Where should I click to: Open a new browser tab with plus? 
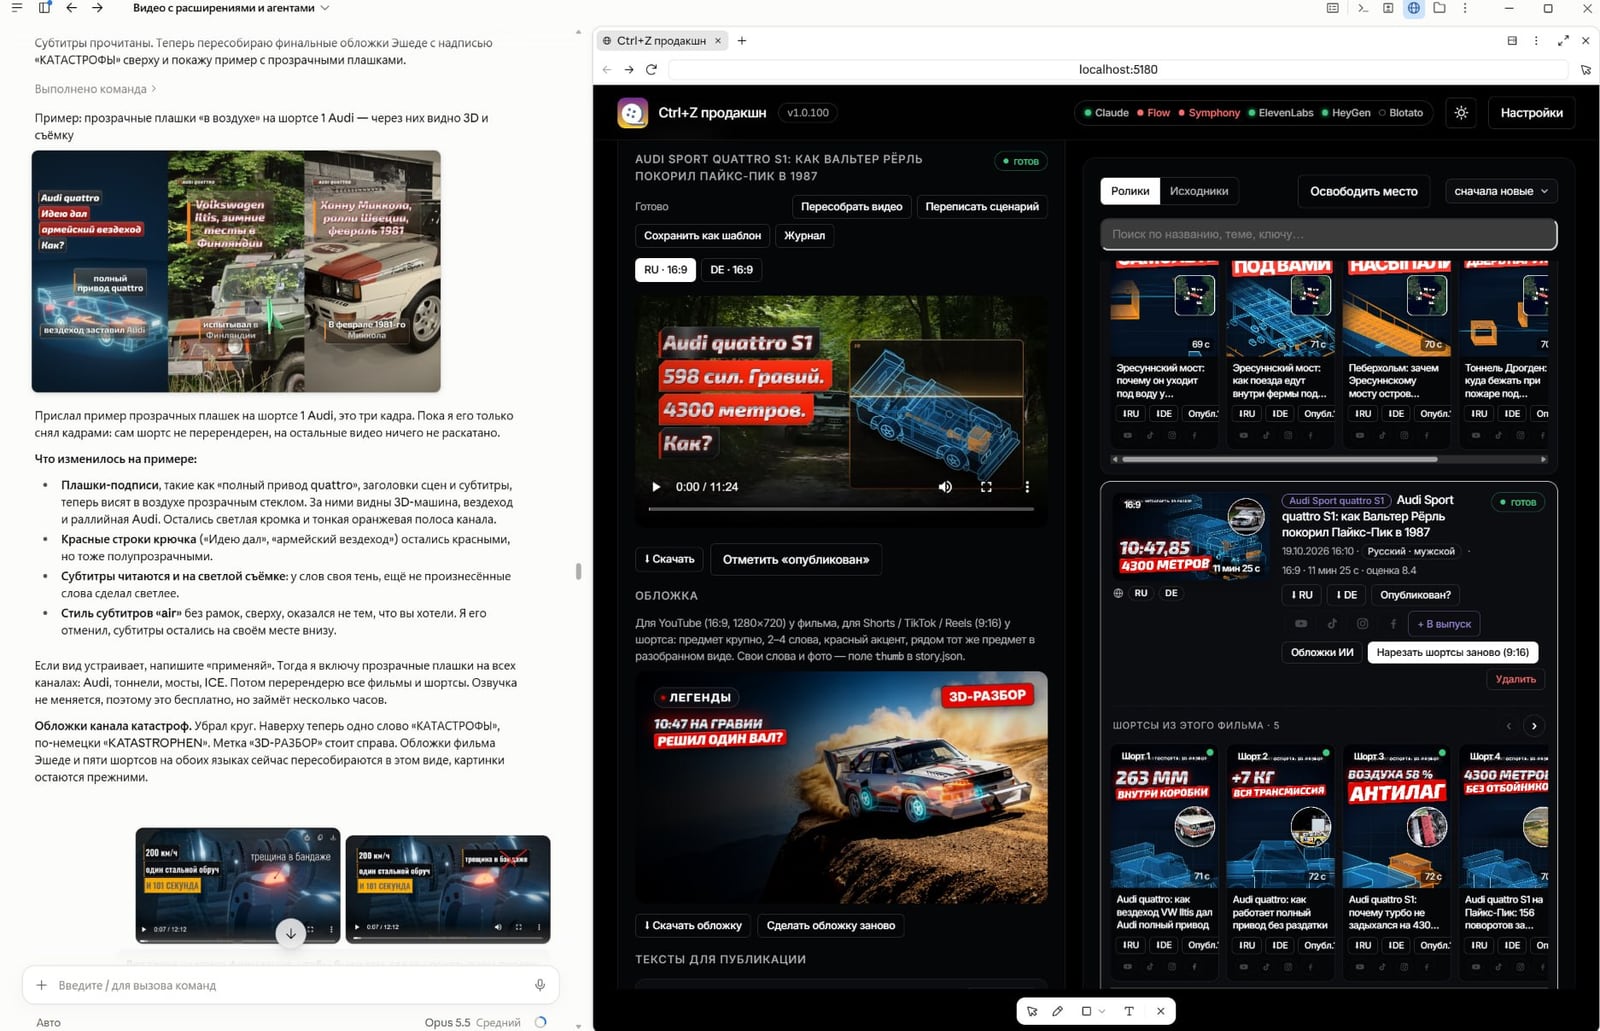[x=742, y=41]
